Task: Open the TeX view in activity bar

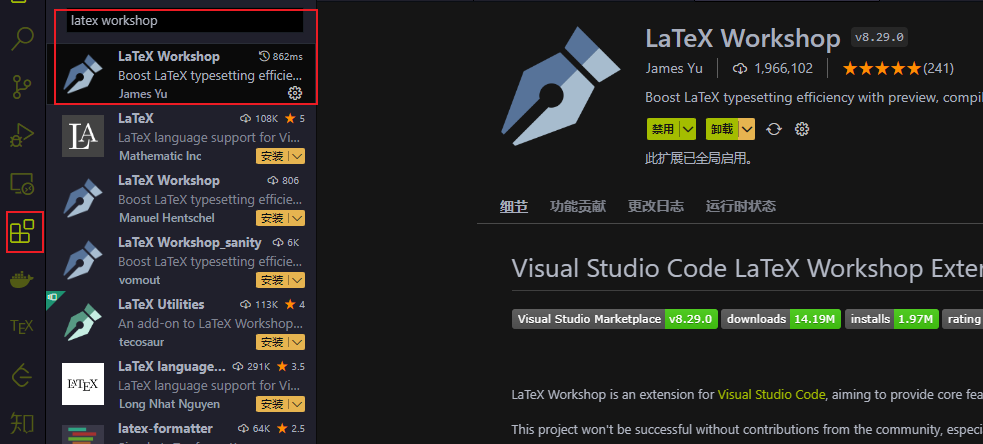Action: (22, 326)
